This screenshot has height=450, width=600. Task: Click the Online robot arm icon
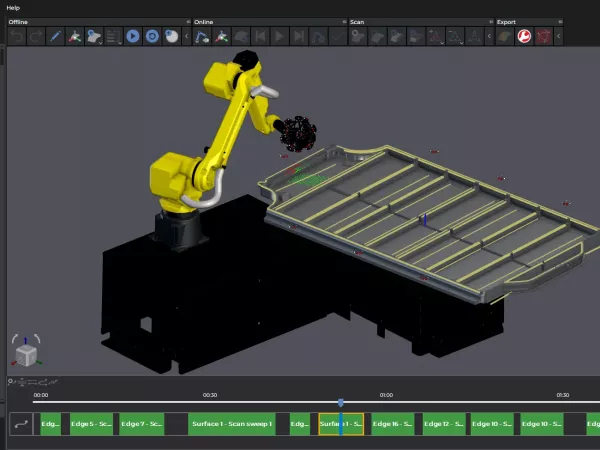point(202,37)
